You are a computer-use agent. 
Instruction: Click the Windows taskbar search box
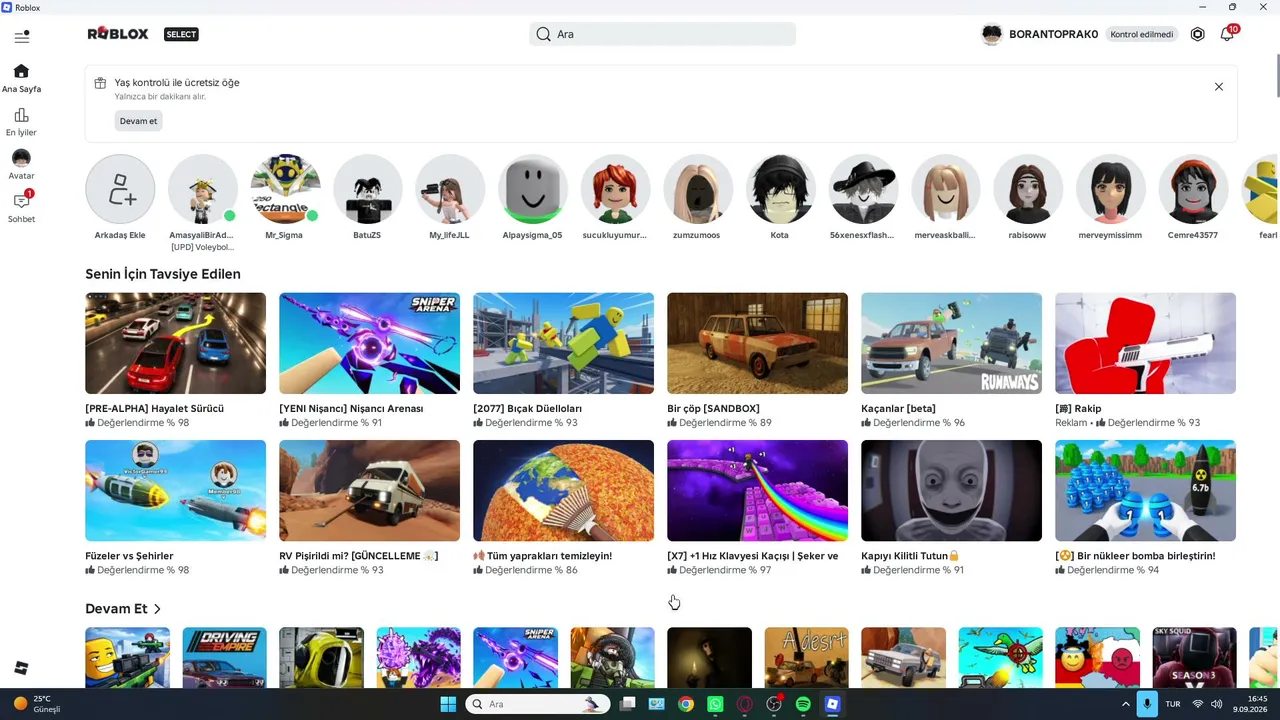click(x=538, y=704)
